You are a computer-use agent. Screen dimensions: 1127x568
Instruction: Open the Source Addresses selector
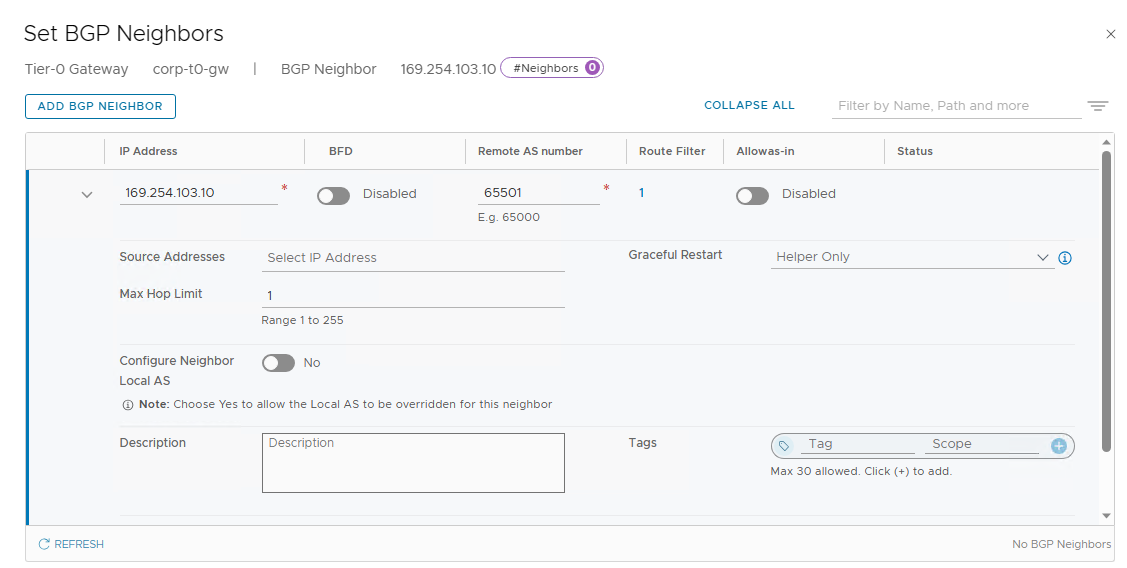click(413, 258)
